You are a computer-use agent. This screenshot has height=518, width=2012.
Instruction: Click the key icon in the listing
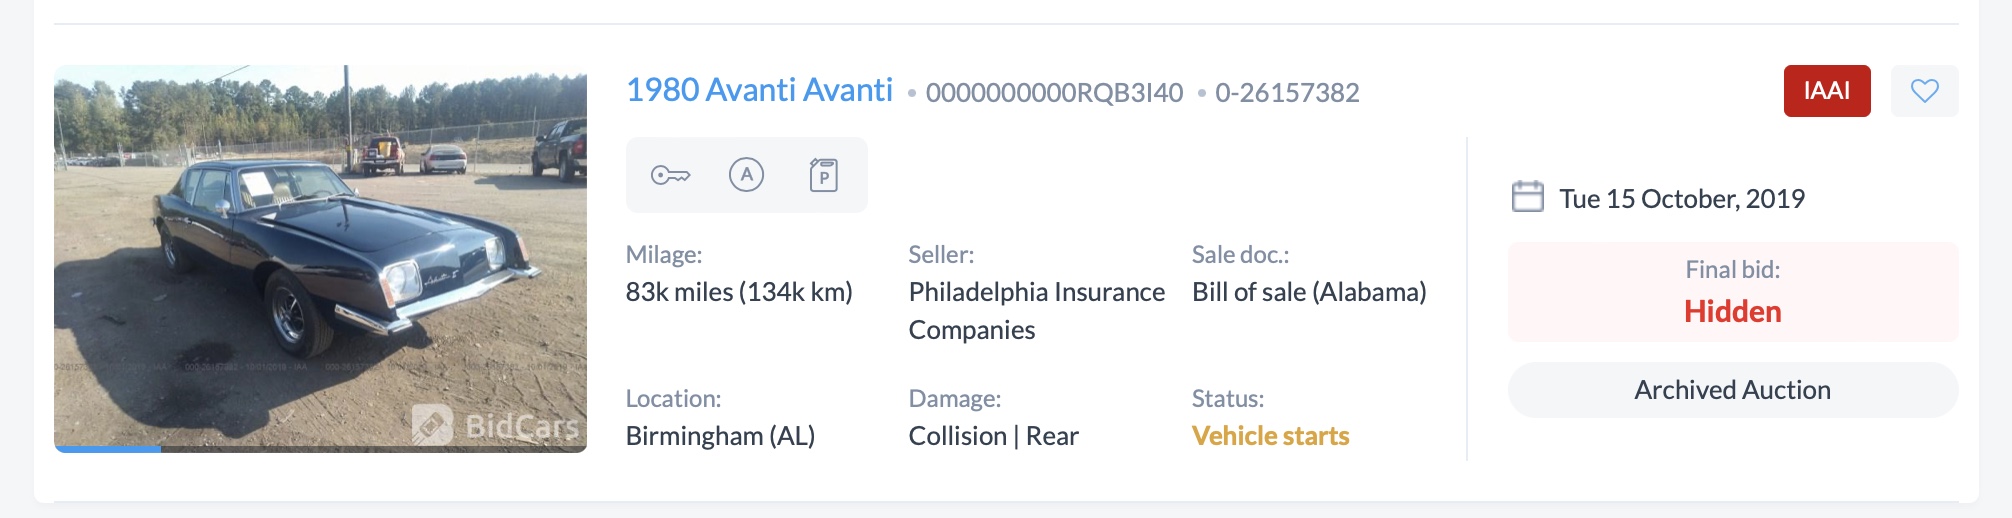click(670, 176)
